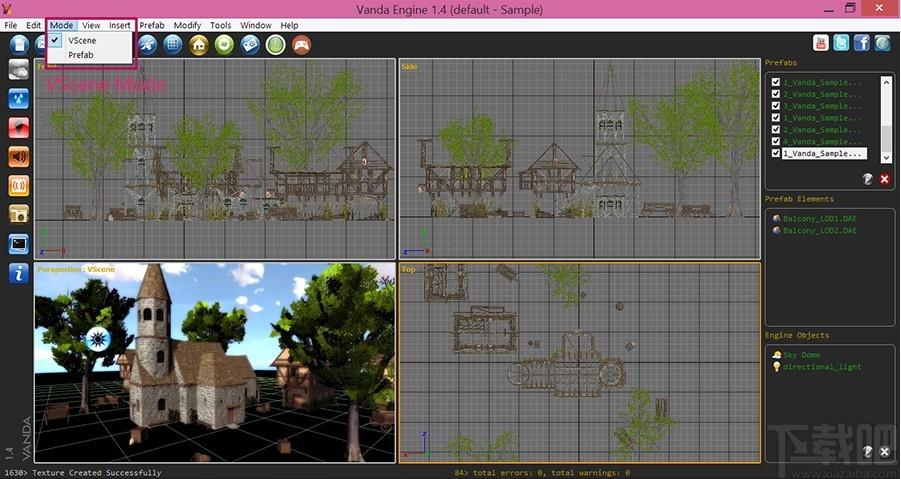Uncheck the 3_Vanda_Sample prefab checkbox
The image size is (901, 479).
[x=776, y=106]
